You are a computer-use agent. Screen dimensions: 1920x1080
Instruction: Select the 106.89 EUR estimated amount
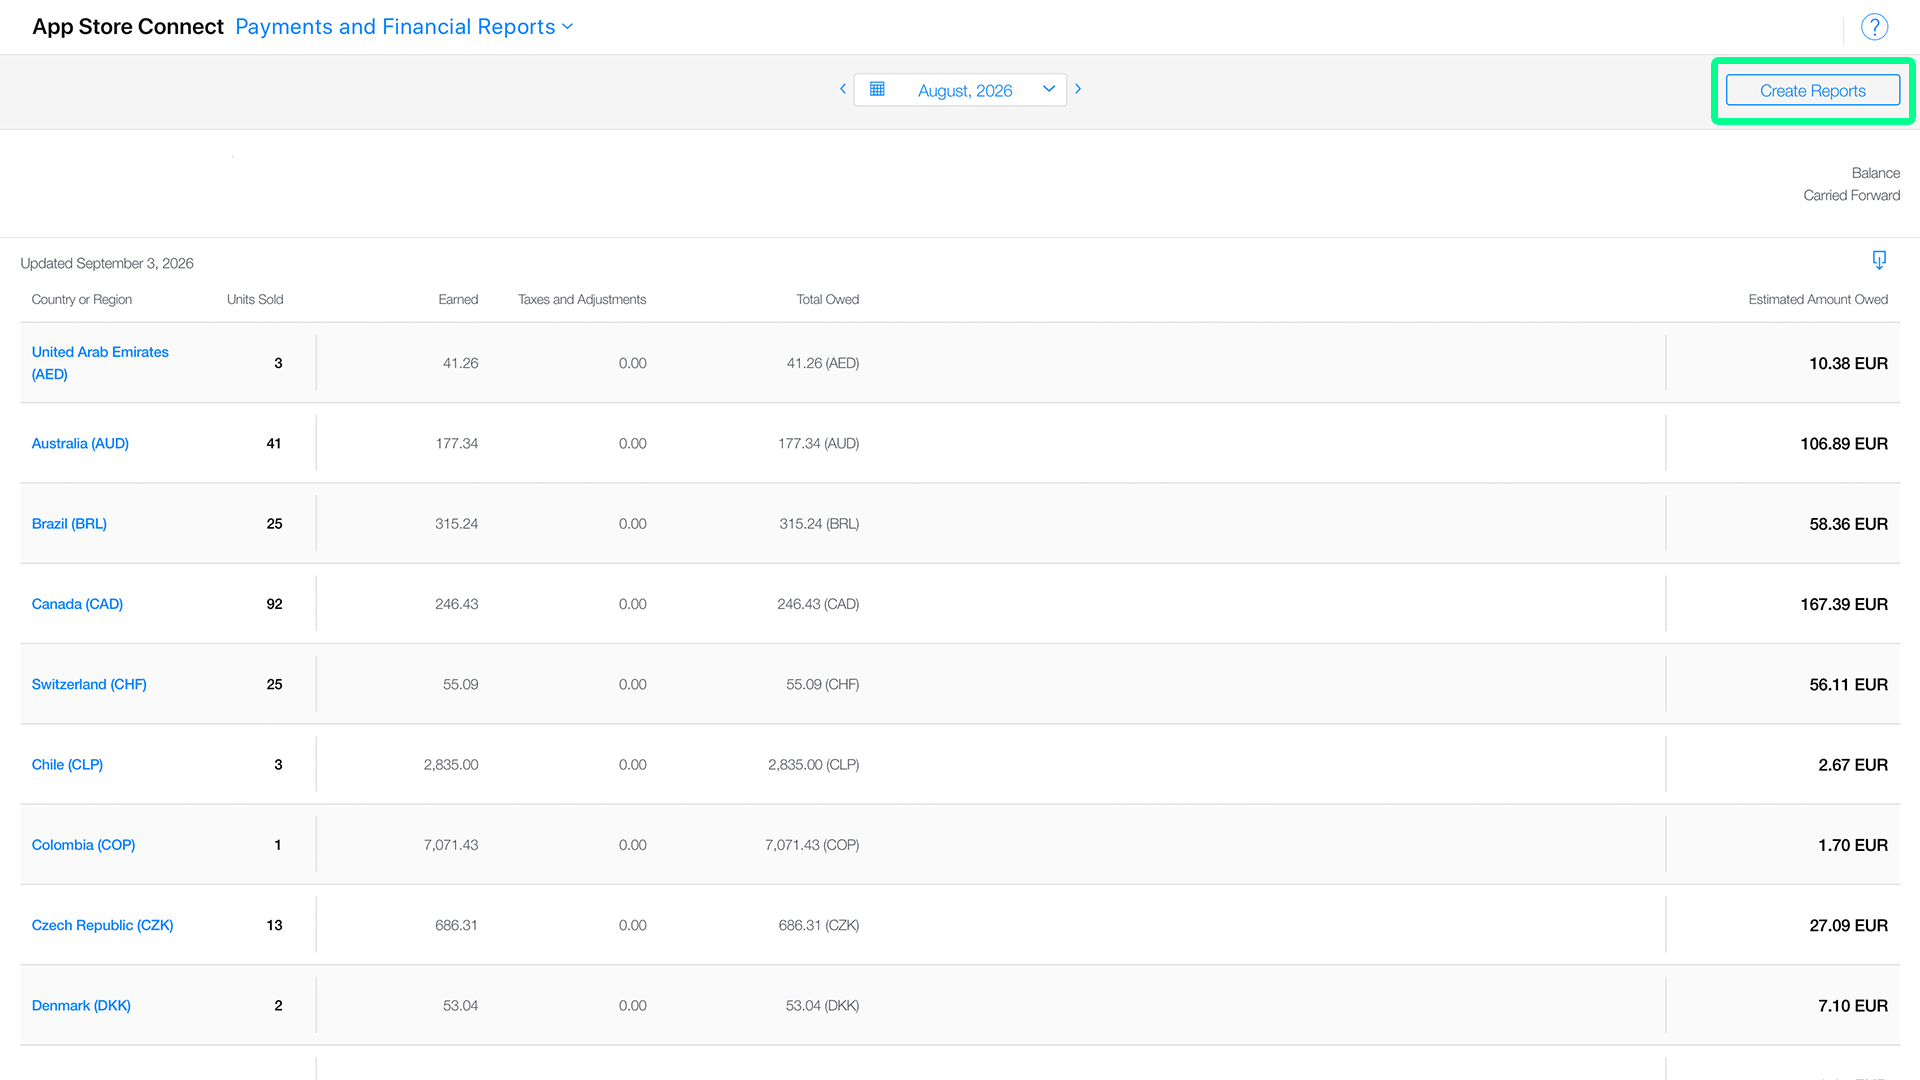[1844, 443]
